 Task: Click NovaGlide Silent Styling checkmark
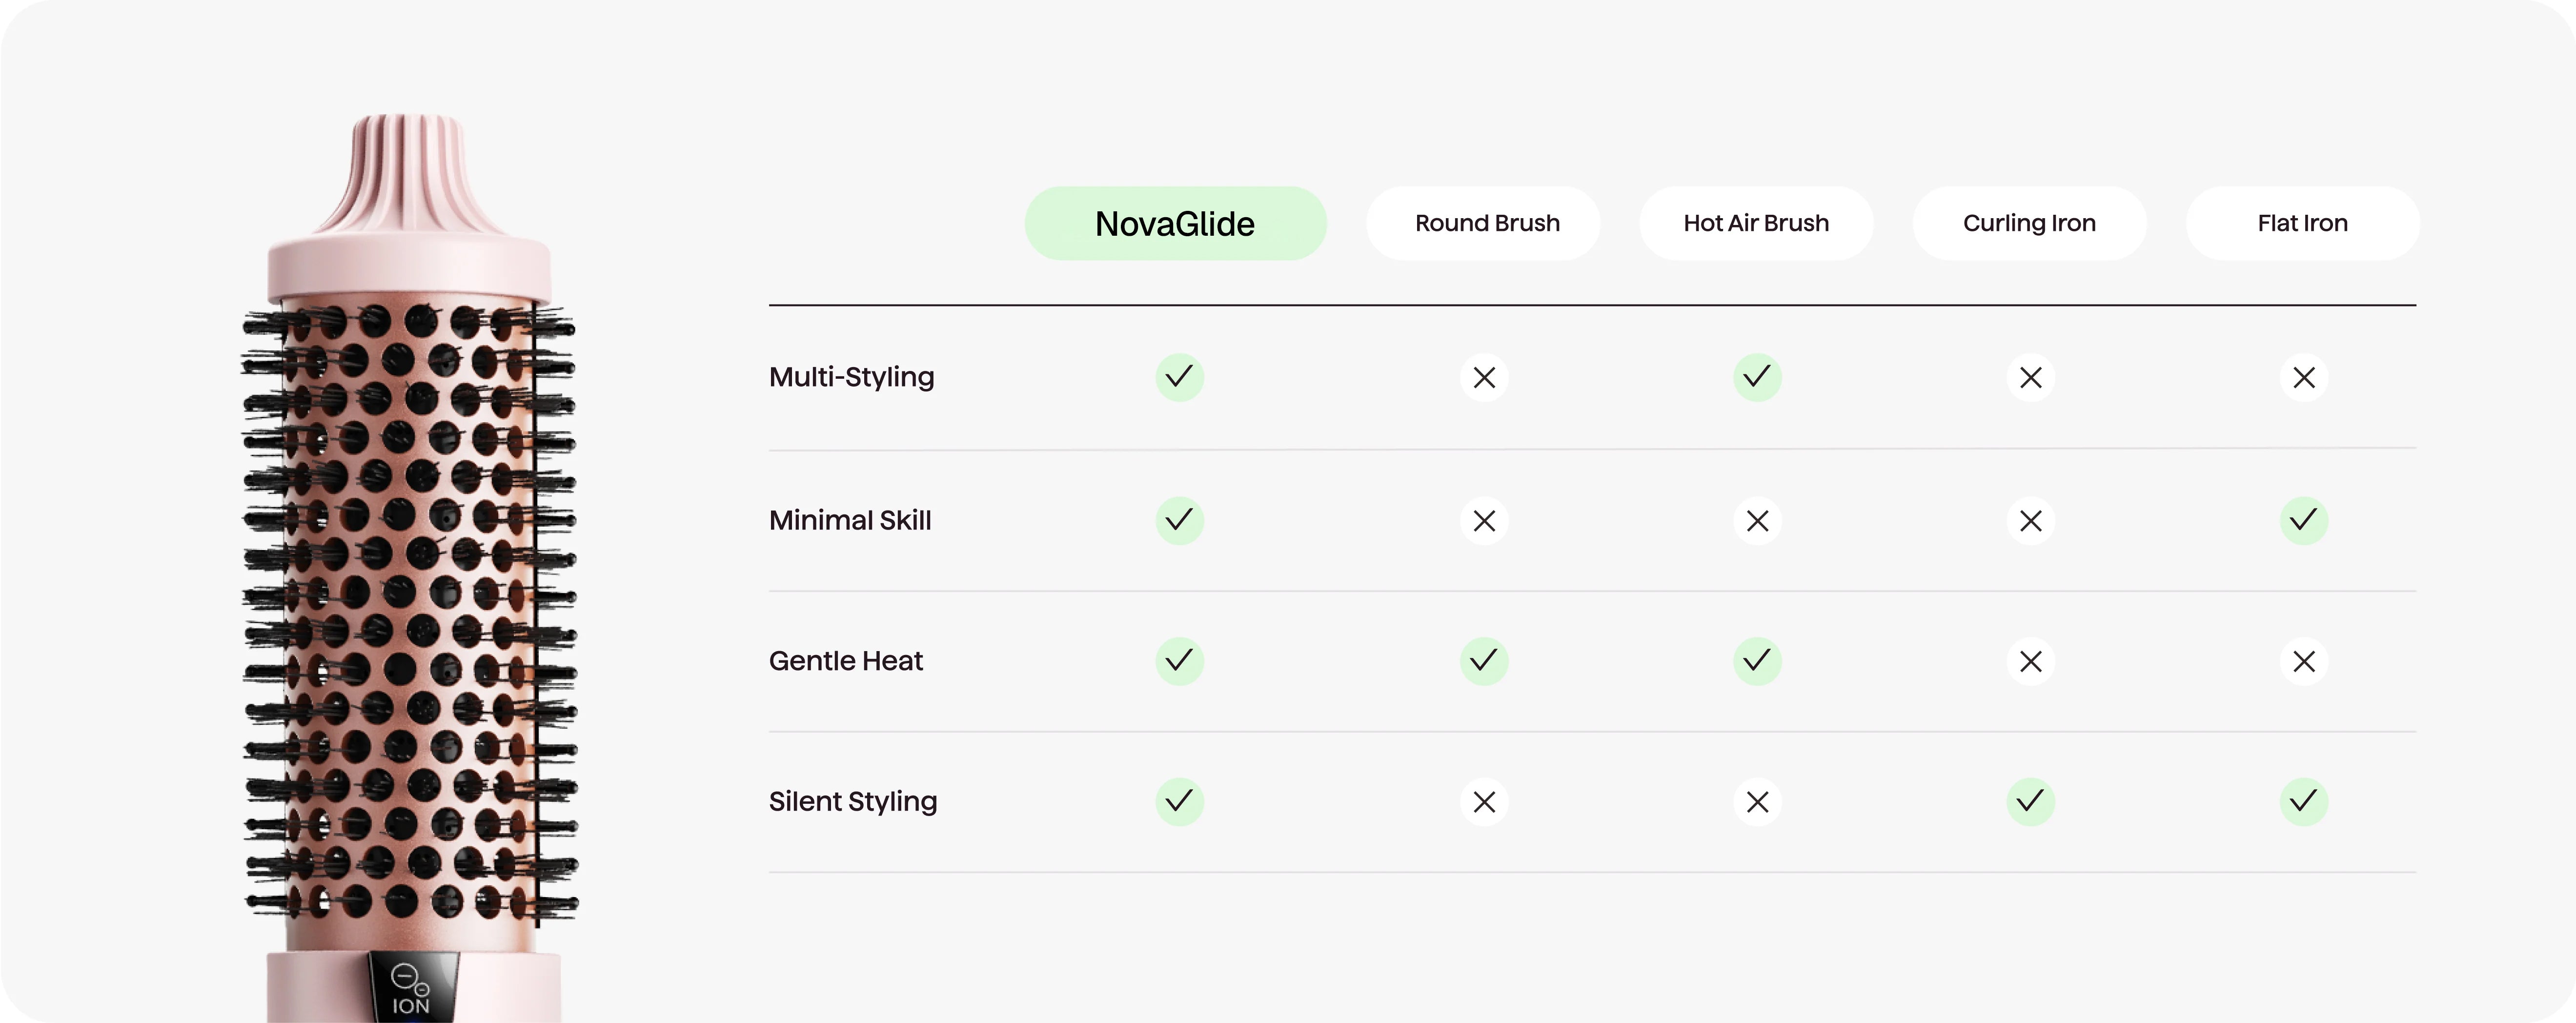pos(1179,801)
